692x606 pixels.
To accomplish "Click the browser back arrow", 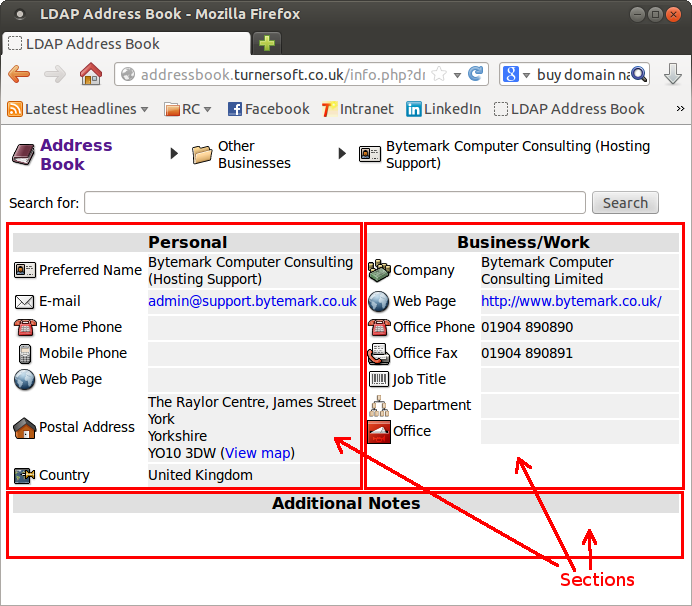I will tap(20, 74).
